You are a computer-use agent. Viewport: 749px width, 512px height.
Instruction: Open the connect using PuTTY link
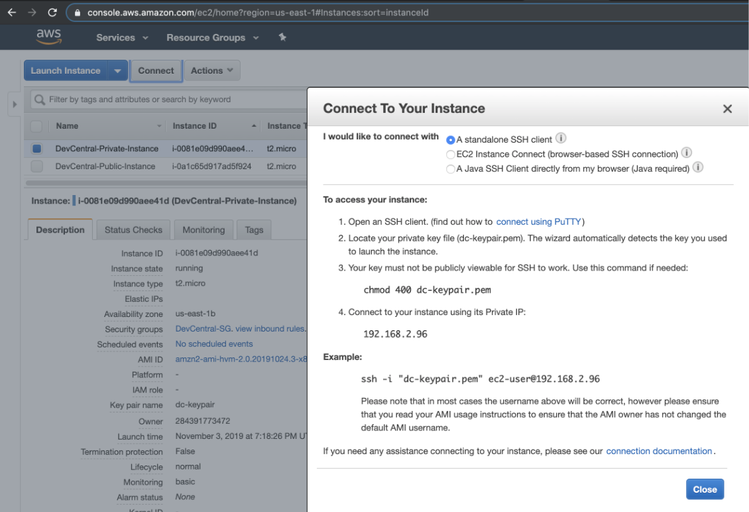click(x=539, y=221)
